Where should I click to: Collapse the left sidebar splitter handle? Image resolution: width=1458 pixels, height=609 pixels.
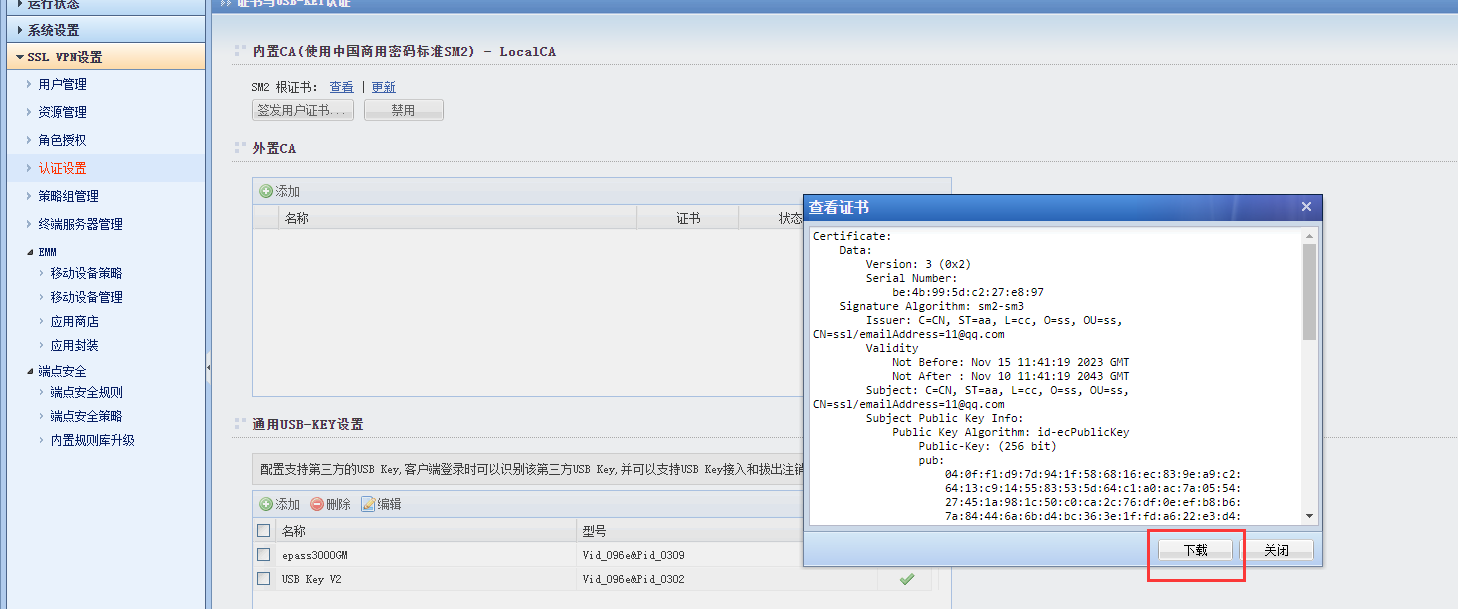pos(208,368)
